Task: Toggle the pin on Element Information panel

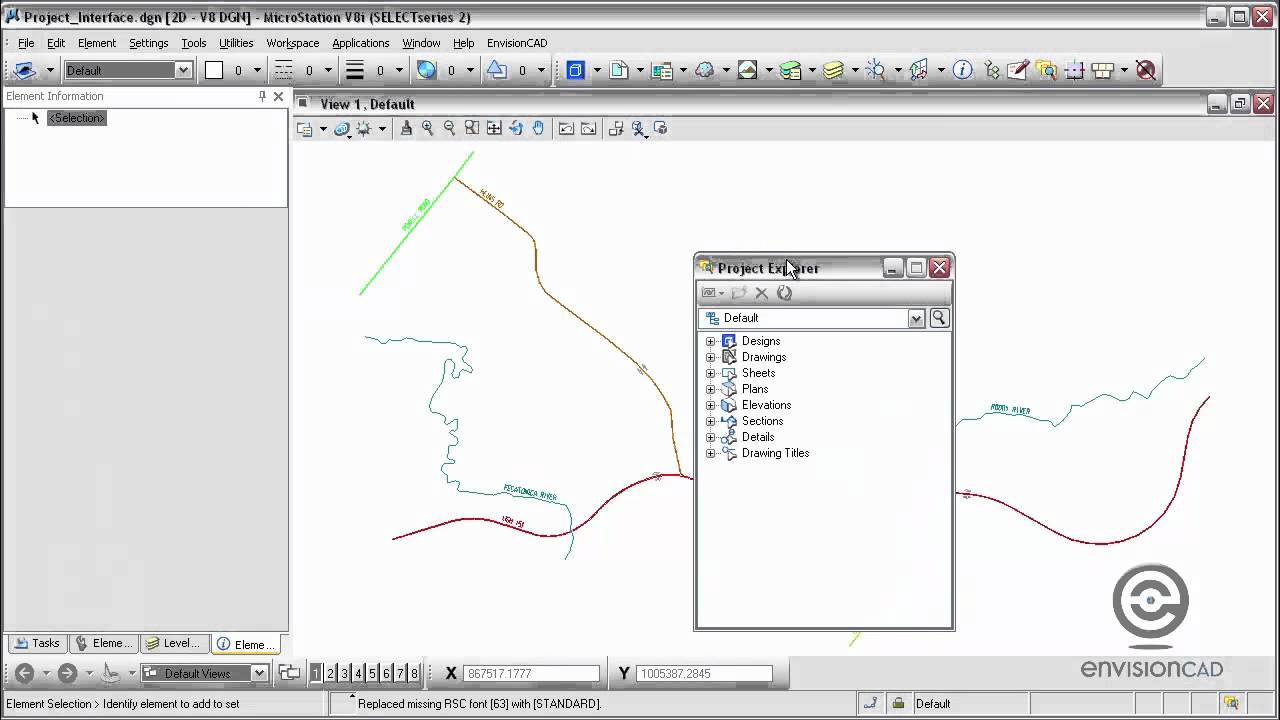Action: coord(262,96)
